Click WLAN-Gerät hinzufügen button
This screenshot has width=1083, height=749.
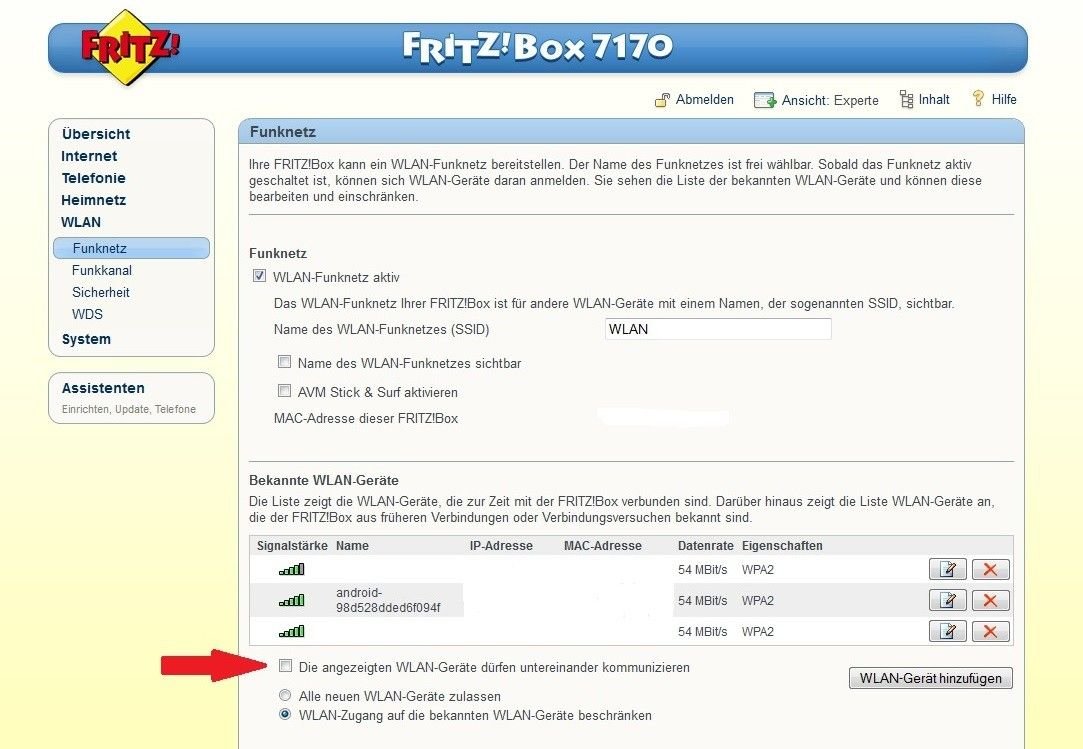click(930, 678)
